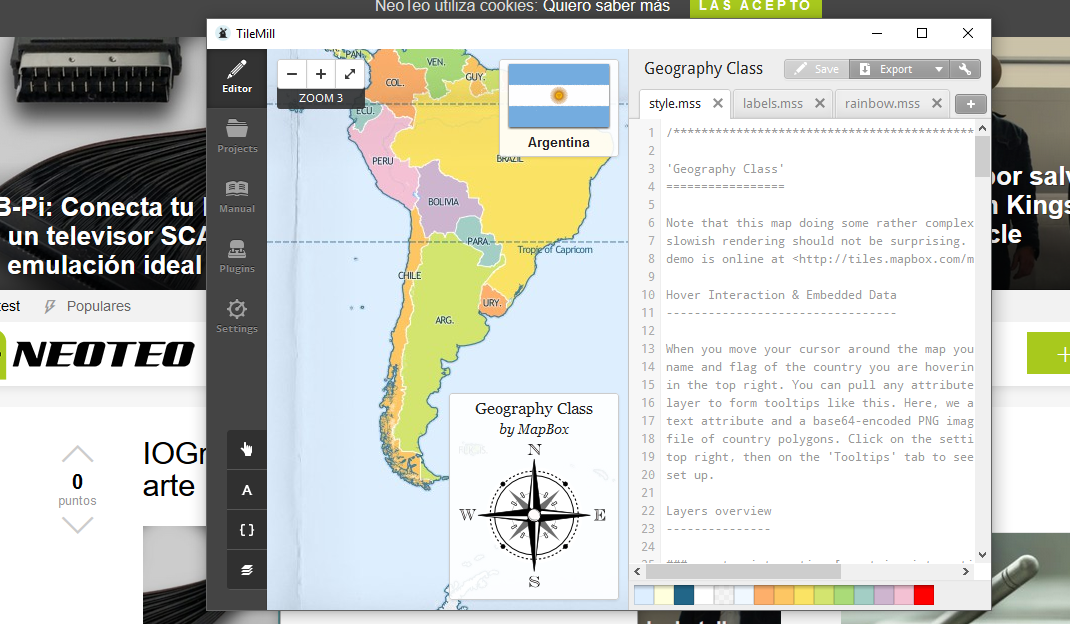Click the Geography Class project title
The width and height of the screenshot is (1070, 624).
pyautogui.click(x=704, y=68)
